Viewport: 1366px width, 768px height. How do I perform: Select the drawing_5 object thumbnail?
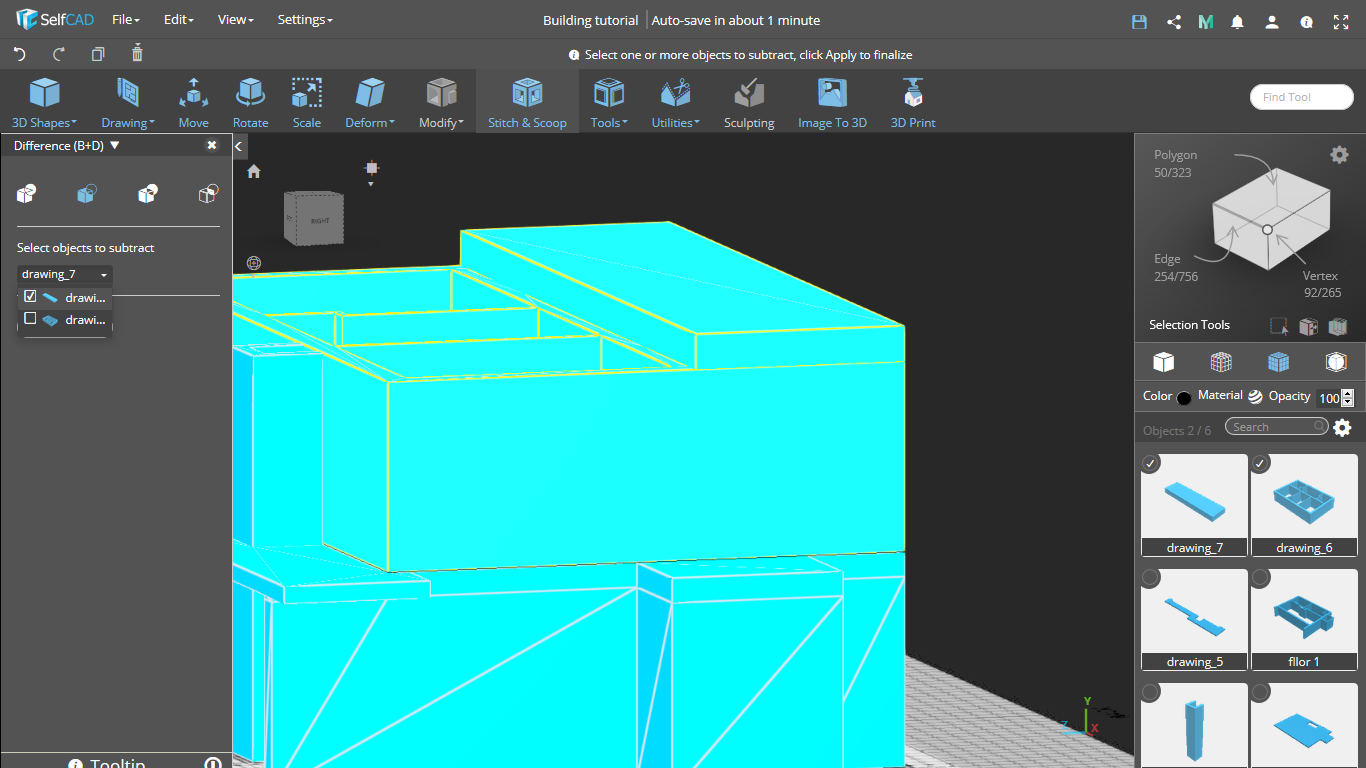1194,619
